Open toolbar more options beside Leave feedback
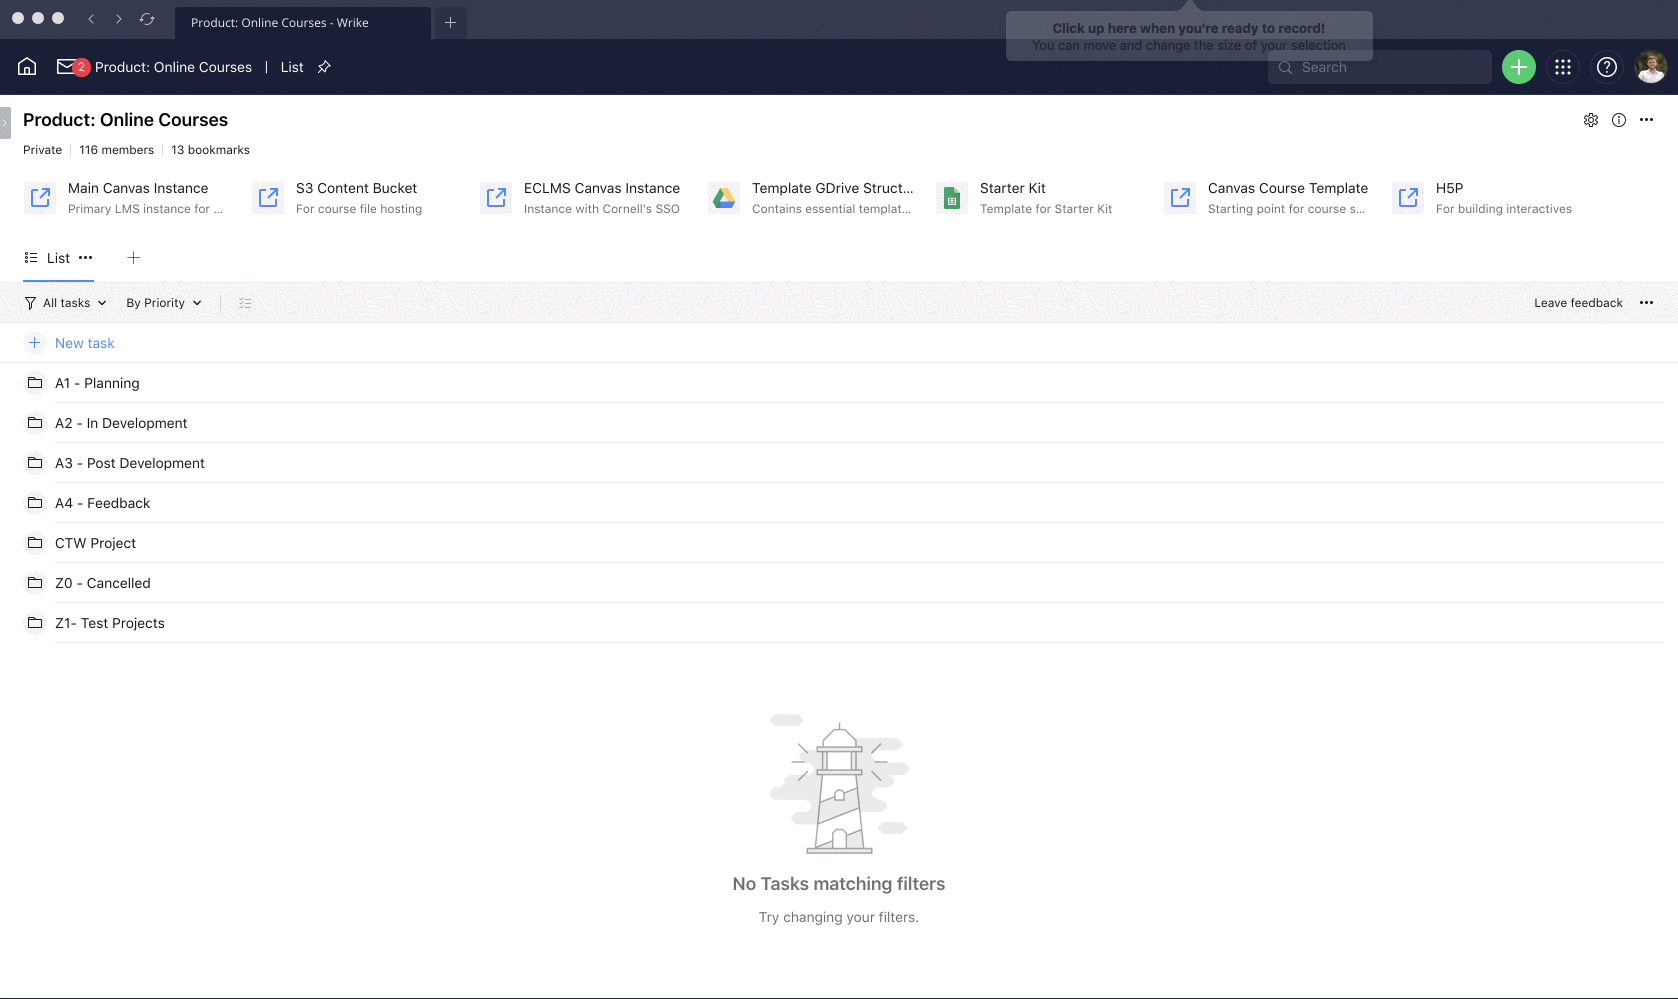Viewport: 1678px width, 999px height. pyautogui.click(x=1647, y=303)
